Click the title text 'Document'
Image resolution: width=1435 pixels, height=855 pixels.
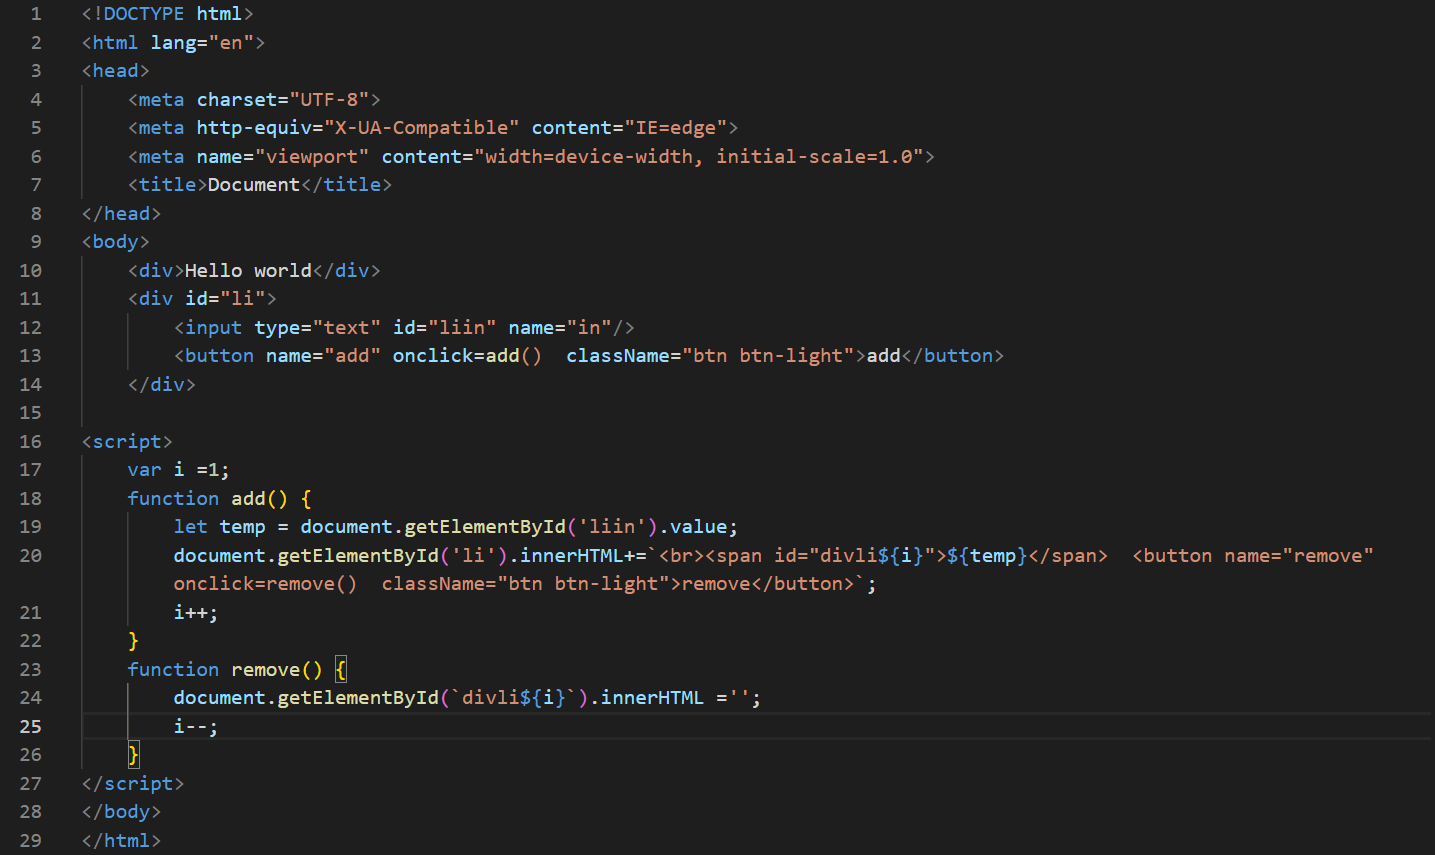click(253, 184)
